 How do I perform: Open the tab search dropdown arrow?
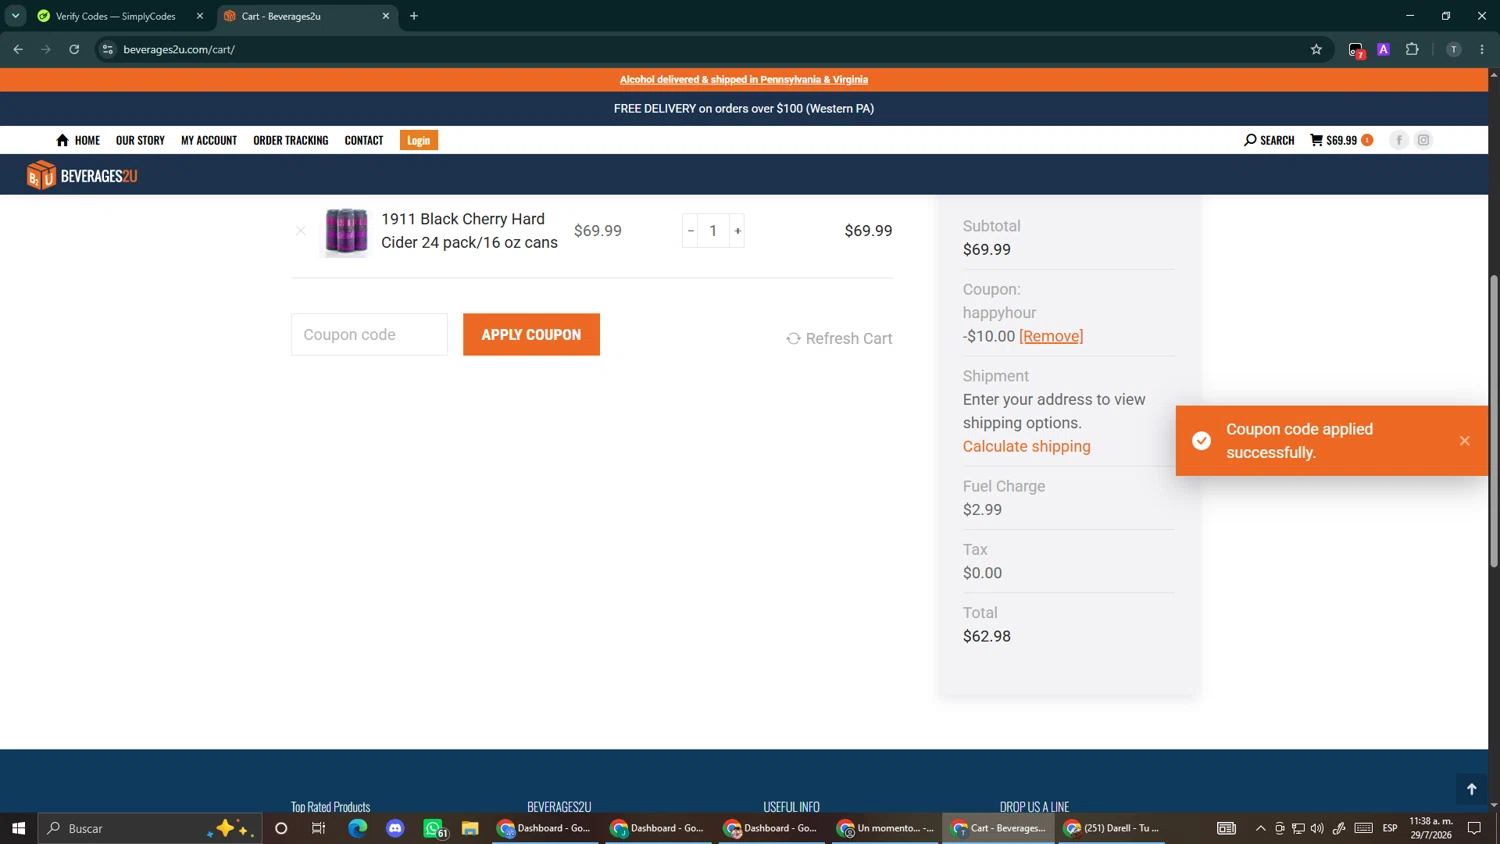(15, 16)
